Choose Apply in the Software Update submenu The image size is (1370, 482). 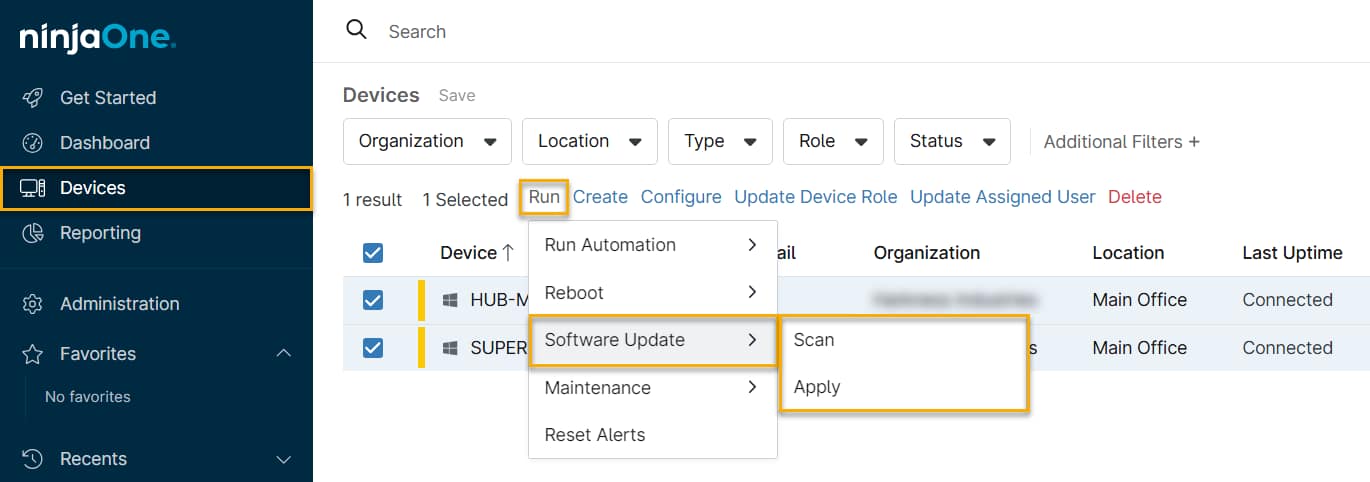pos(817,387)
